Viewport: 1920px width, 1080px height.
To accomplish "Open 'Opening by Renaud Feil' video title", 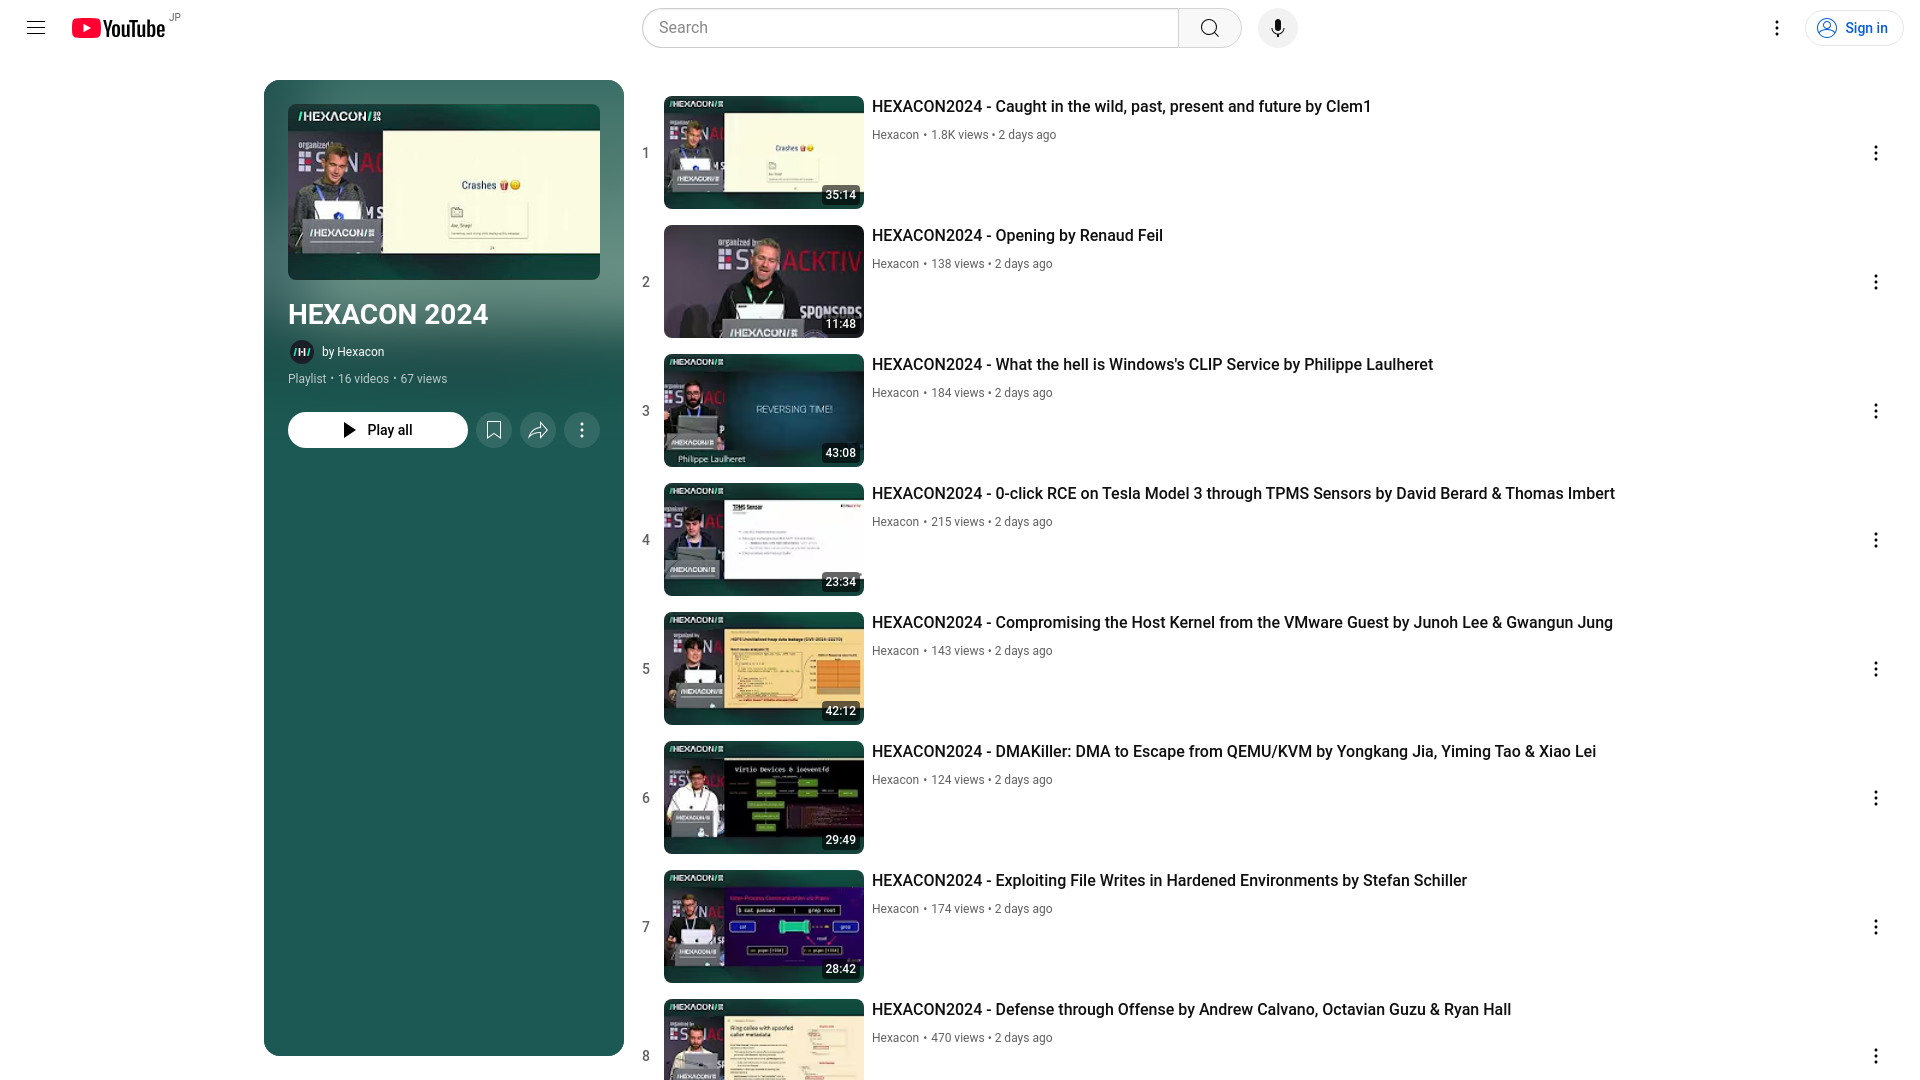I will [x=1017, y=236].
